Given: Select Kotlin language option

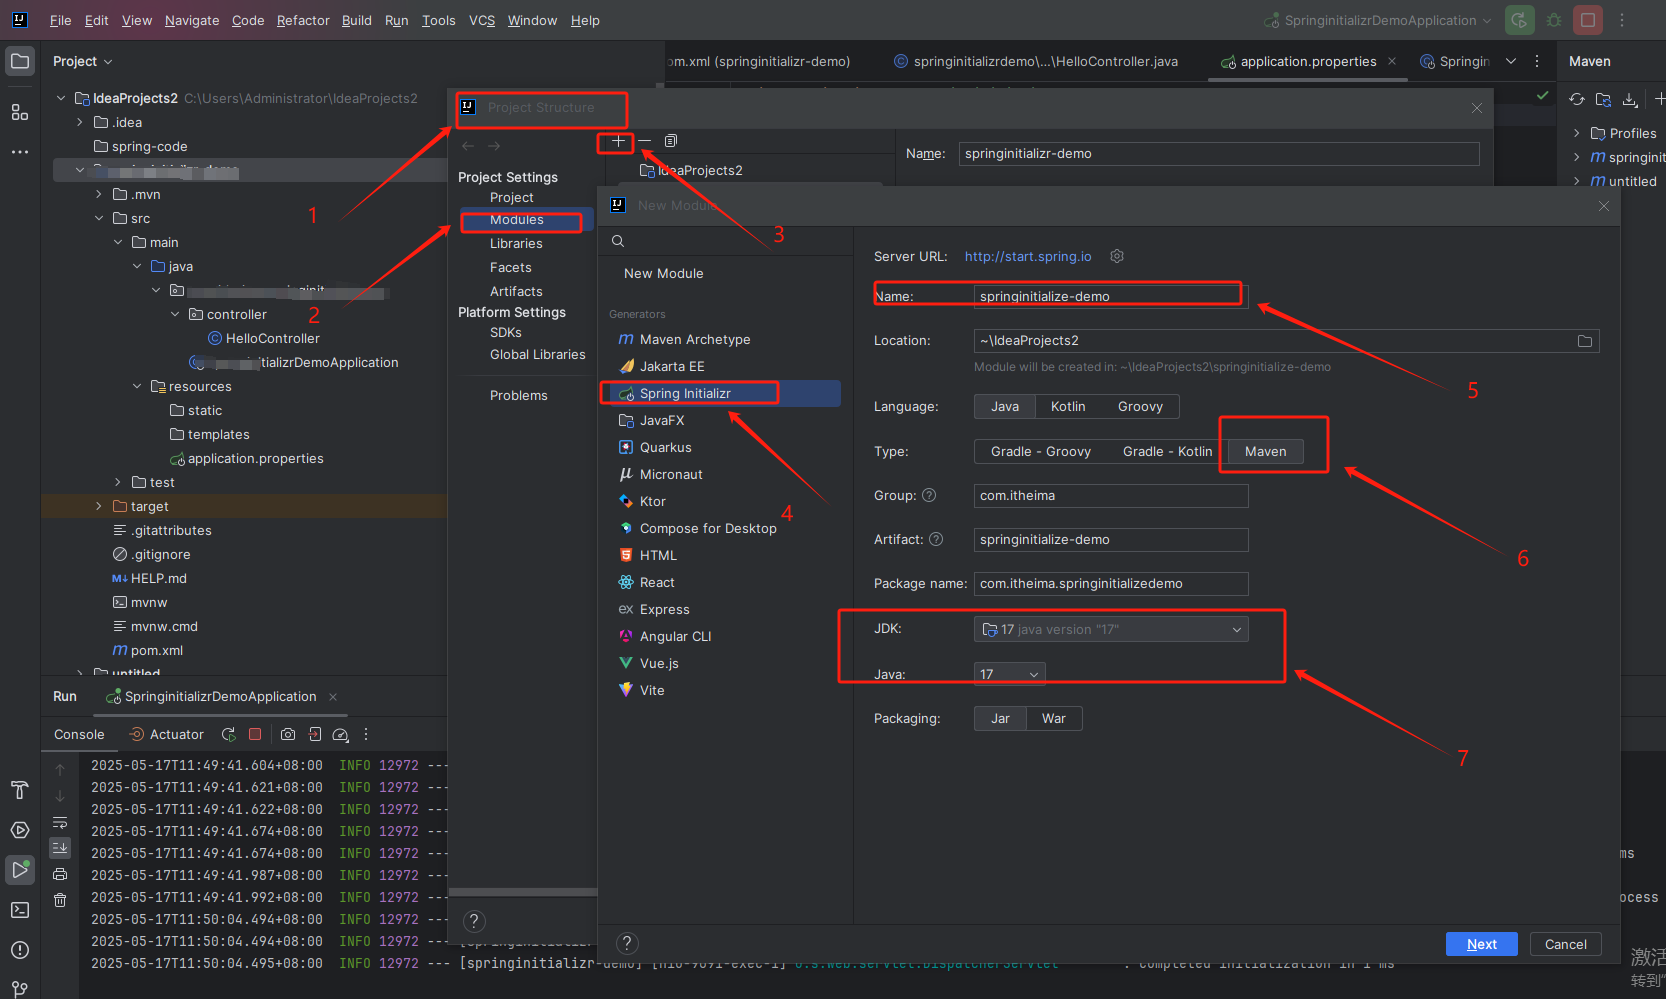Looking at the screenshot, I should 1068,407.
